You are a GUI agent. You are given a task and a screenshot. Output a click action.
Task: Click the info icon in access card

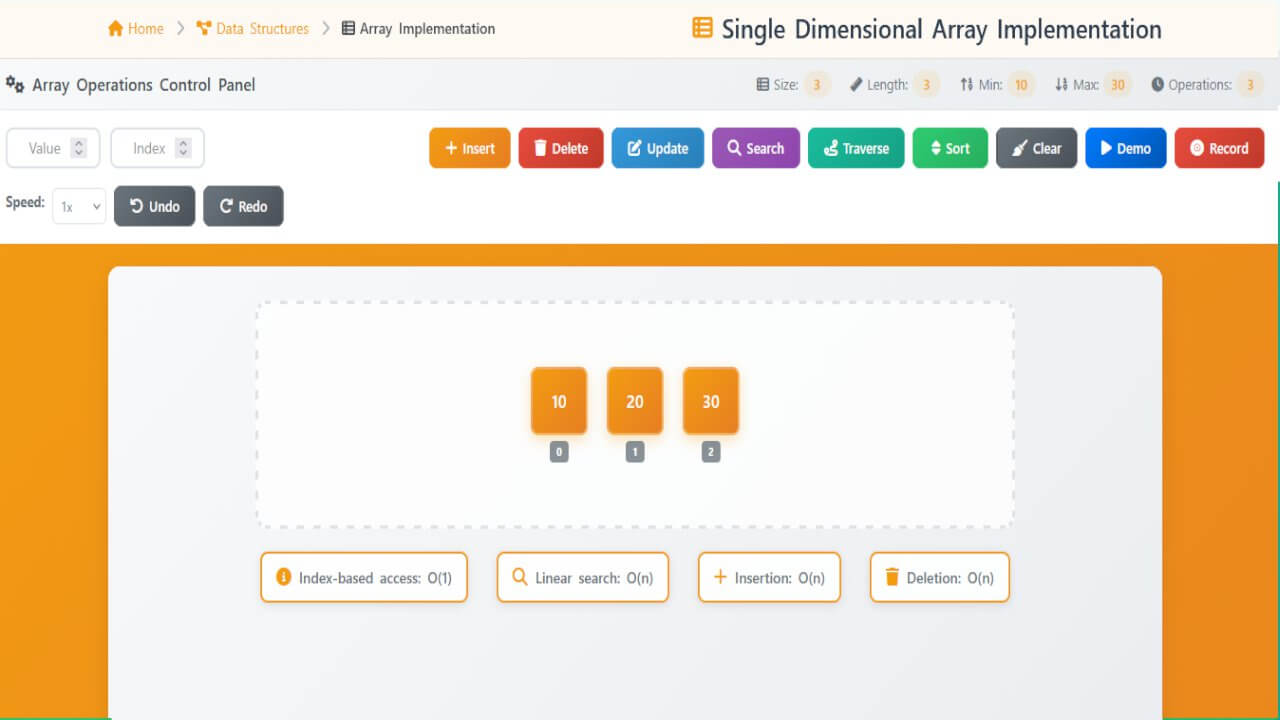[x=283, y=577]
